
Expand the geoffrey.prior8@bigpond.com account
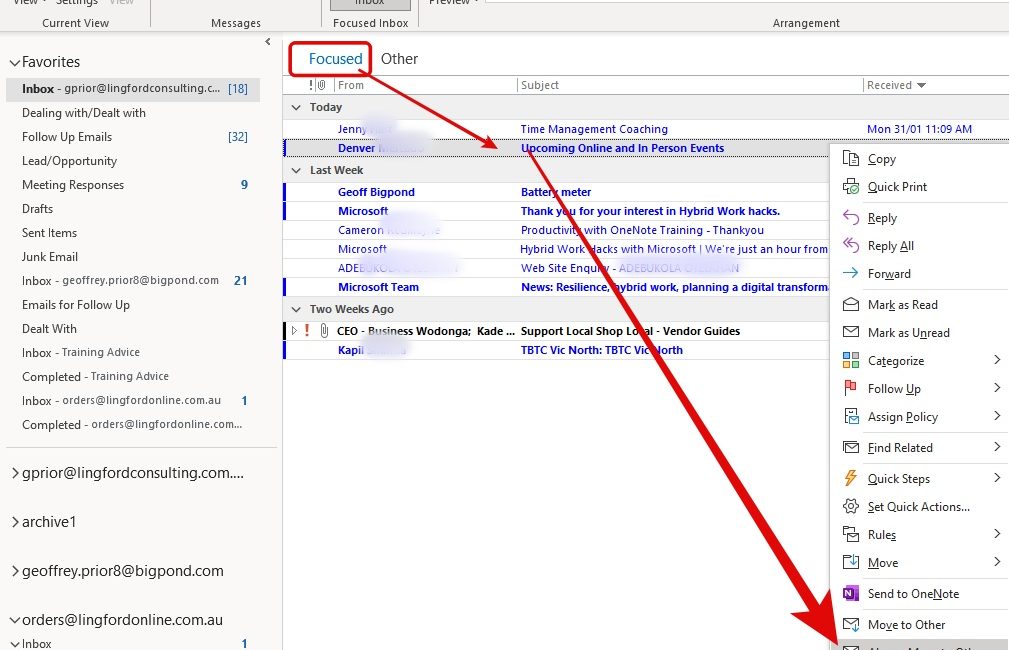point(15,571)
